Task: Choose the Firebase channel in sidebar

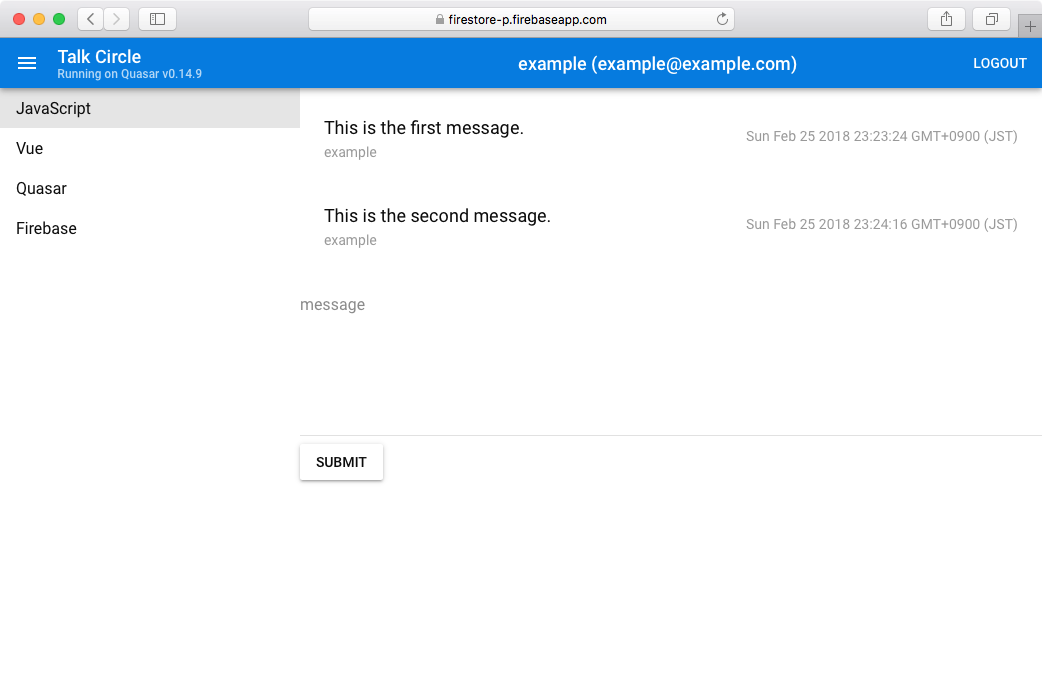Action: pyautogui.click(x=150, y=228)
